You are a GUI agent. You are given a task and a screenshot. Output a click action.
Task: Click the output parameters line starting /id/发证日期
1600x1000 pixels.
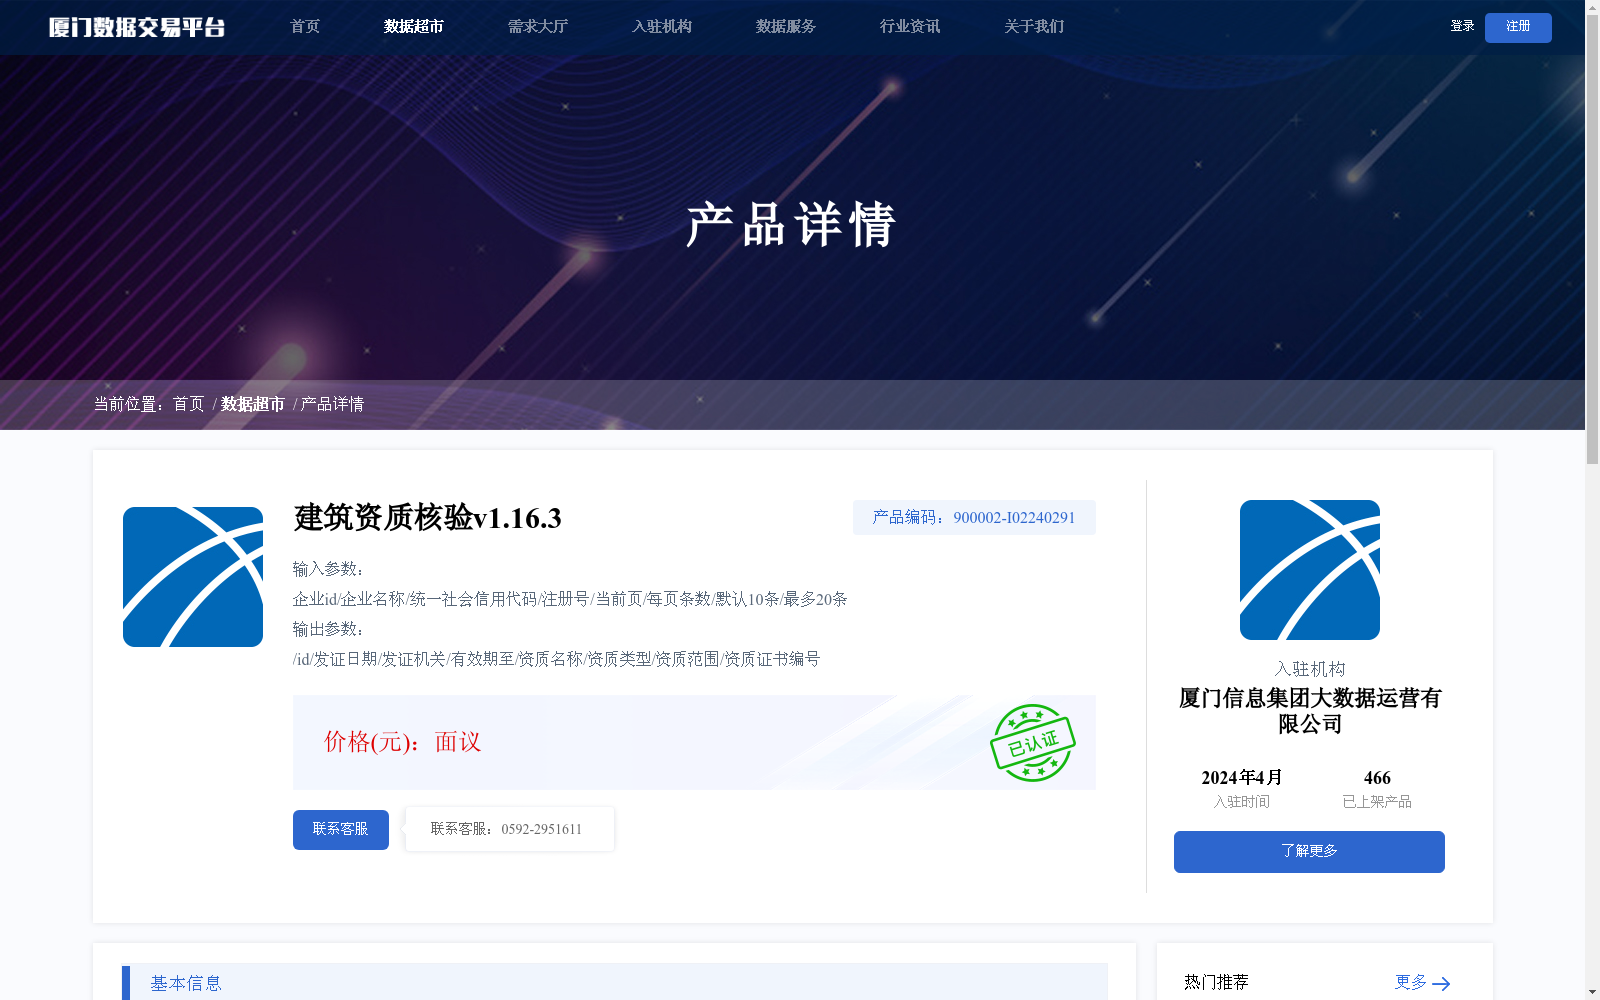(x=556, y=659)
